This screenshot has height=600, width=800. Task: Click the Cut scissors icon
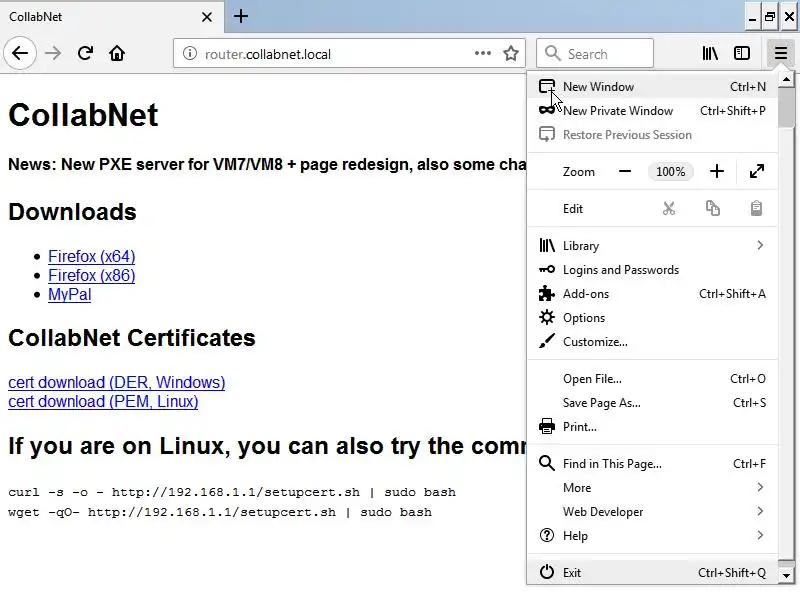click(669, 209)
